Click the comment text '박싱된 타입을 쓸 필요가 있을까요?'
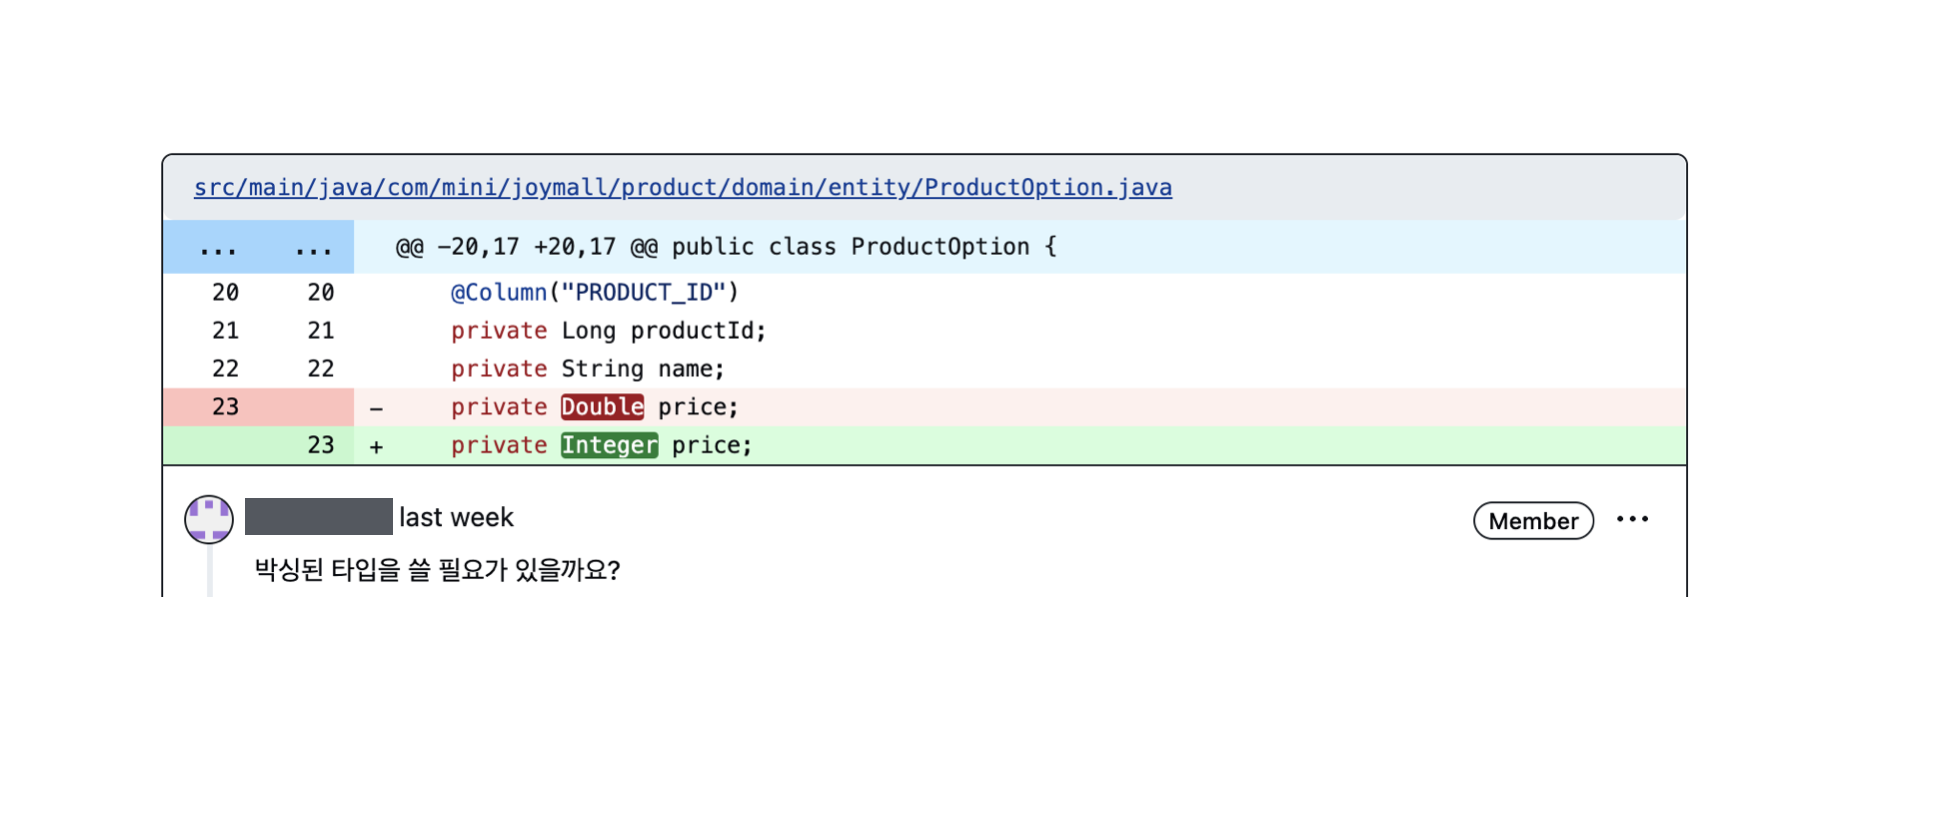 click(437, 570)
